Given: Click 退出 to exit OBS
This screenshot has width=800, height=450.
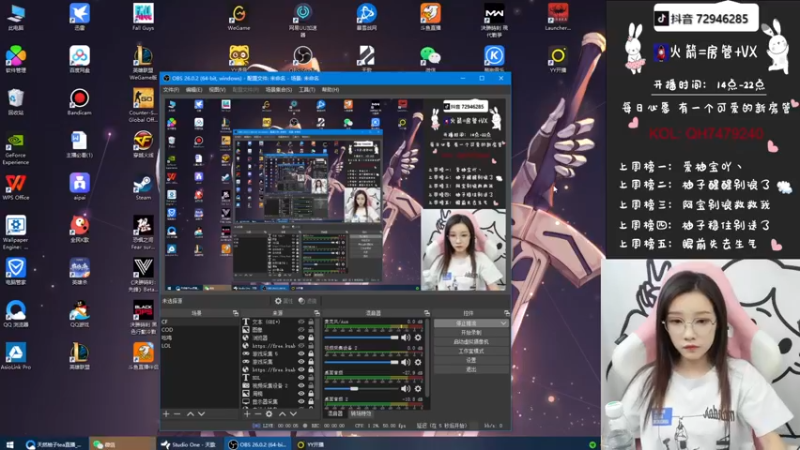Looking at the screenshot, I should [x=471, y=369].
